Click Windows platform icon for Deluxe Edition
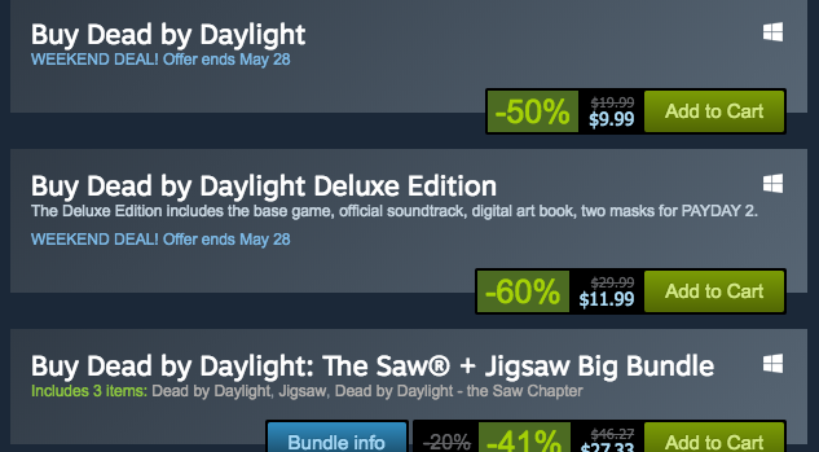 (x=772, y=184)
